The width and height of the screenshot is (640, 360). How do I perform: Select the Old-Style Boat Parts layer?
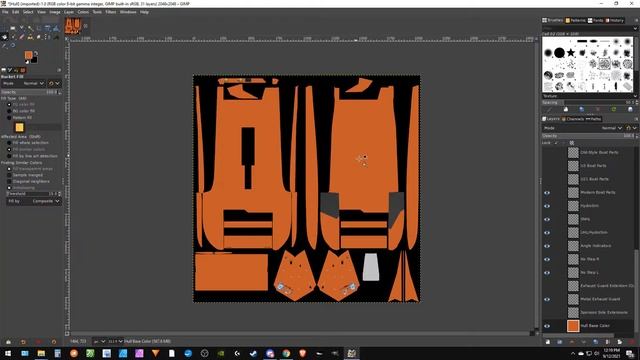coord(599,152)
